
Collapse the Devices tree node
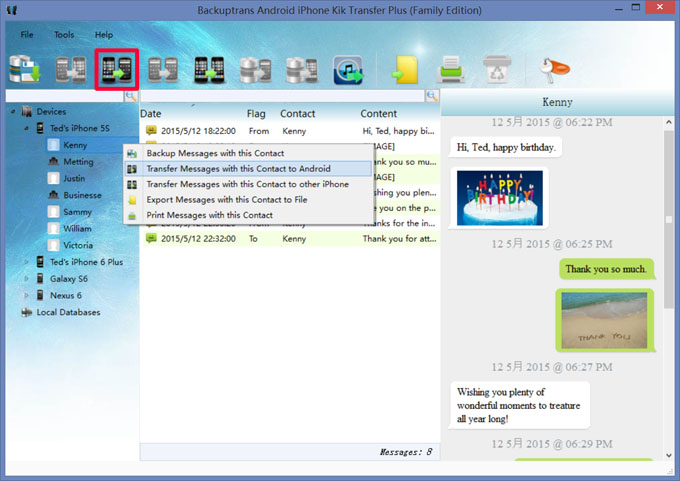coord(13,111)
